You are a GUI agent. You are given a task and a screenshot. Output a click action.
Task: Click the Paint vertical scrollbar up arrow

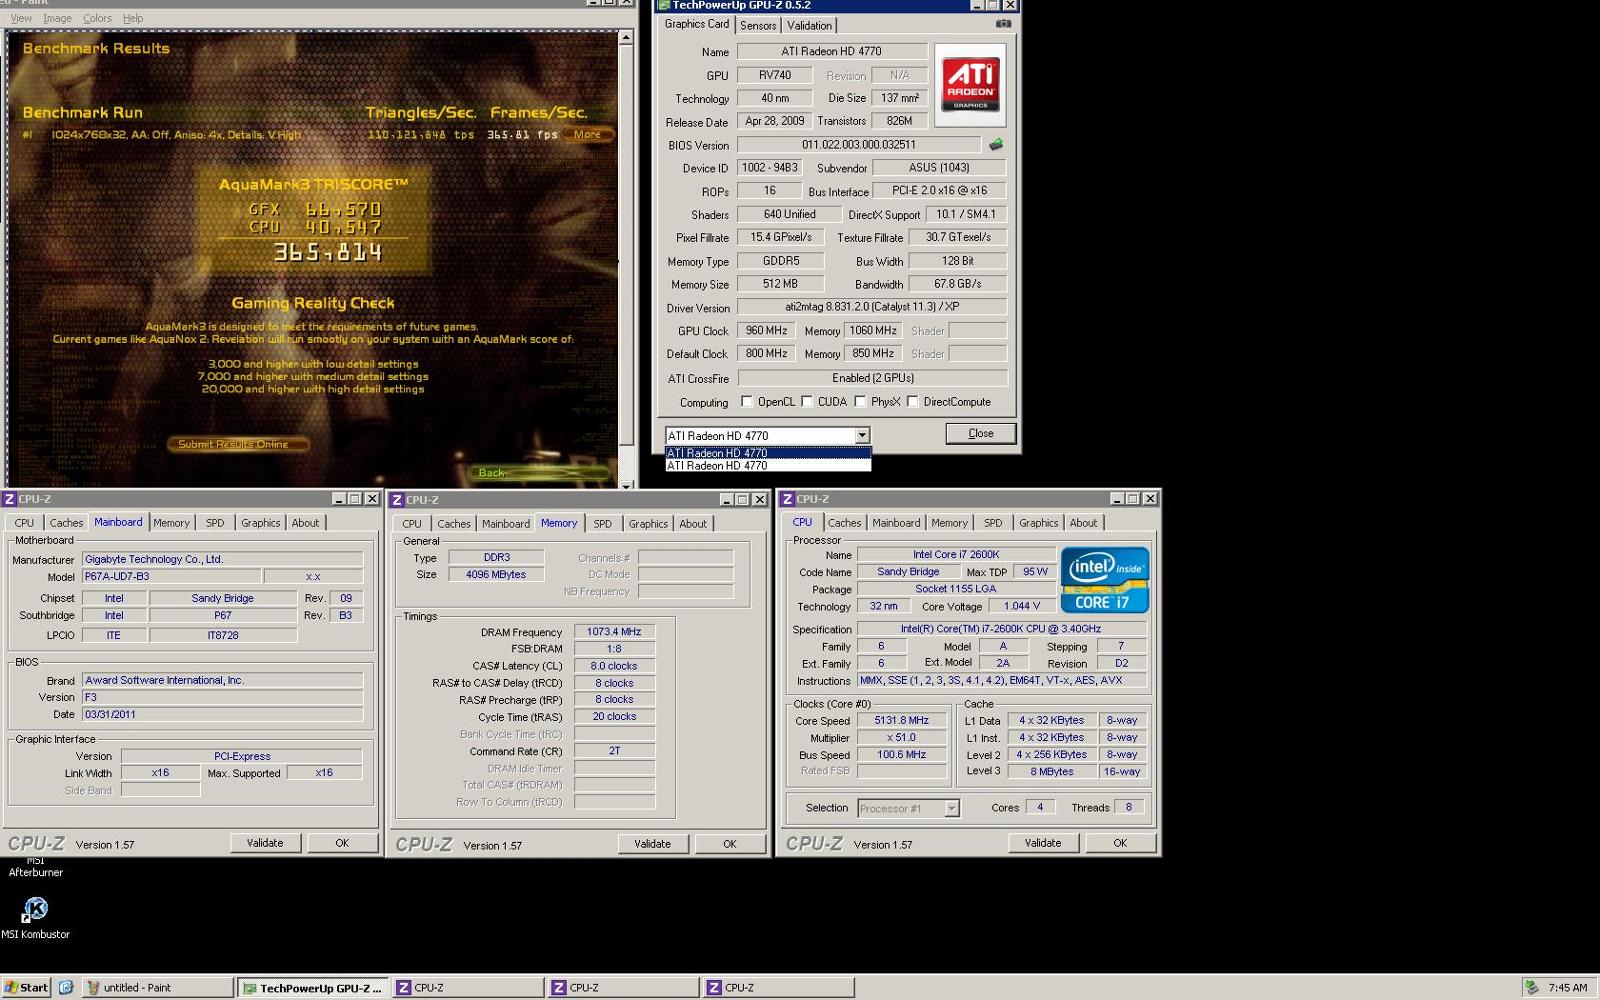pos(626,37)
